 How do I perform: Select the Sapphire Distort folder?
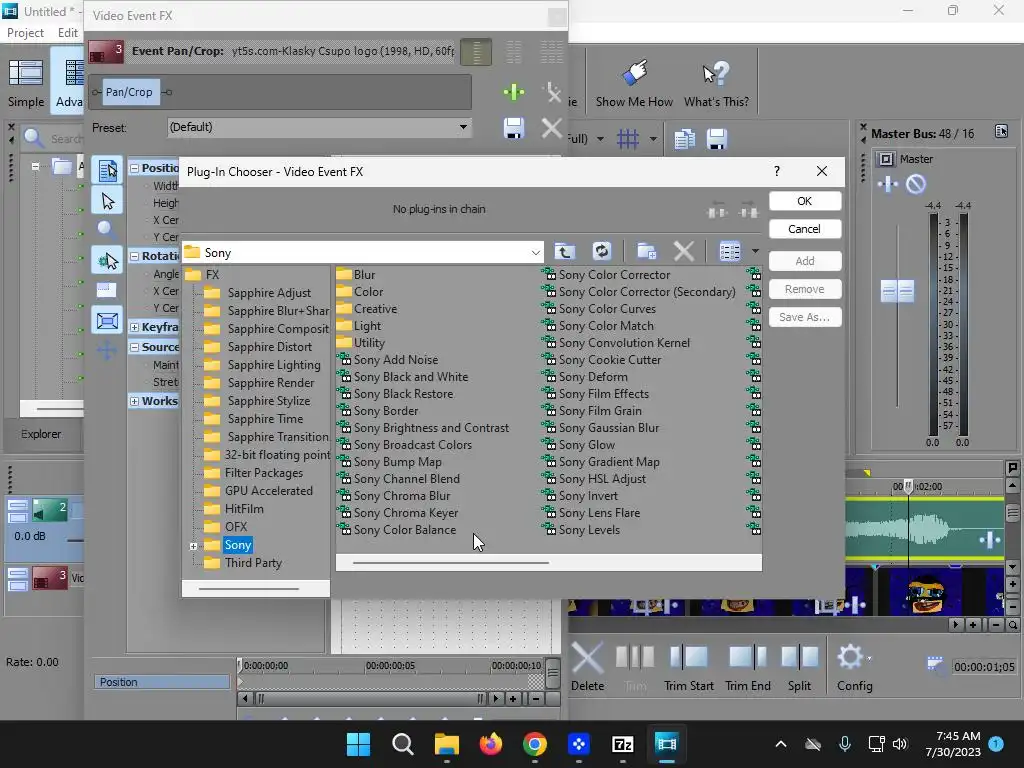tap(269, 347)
